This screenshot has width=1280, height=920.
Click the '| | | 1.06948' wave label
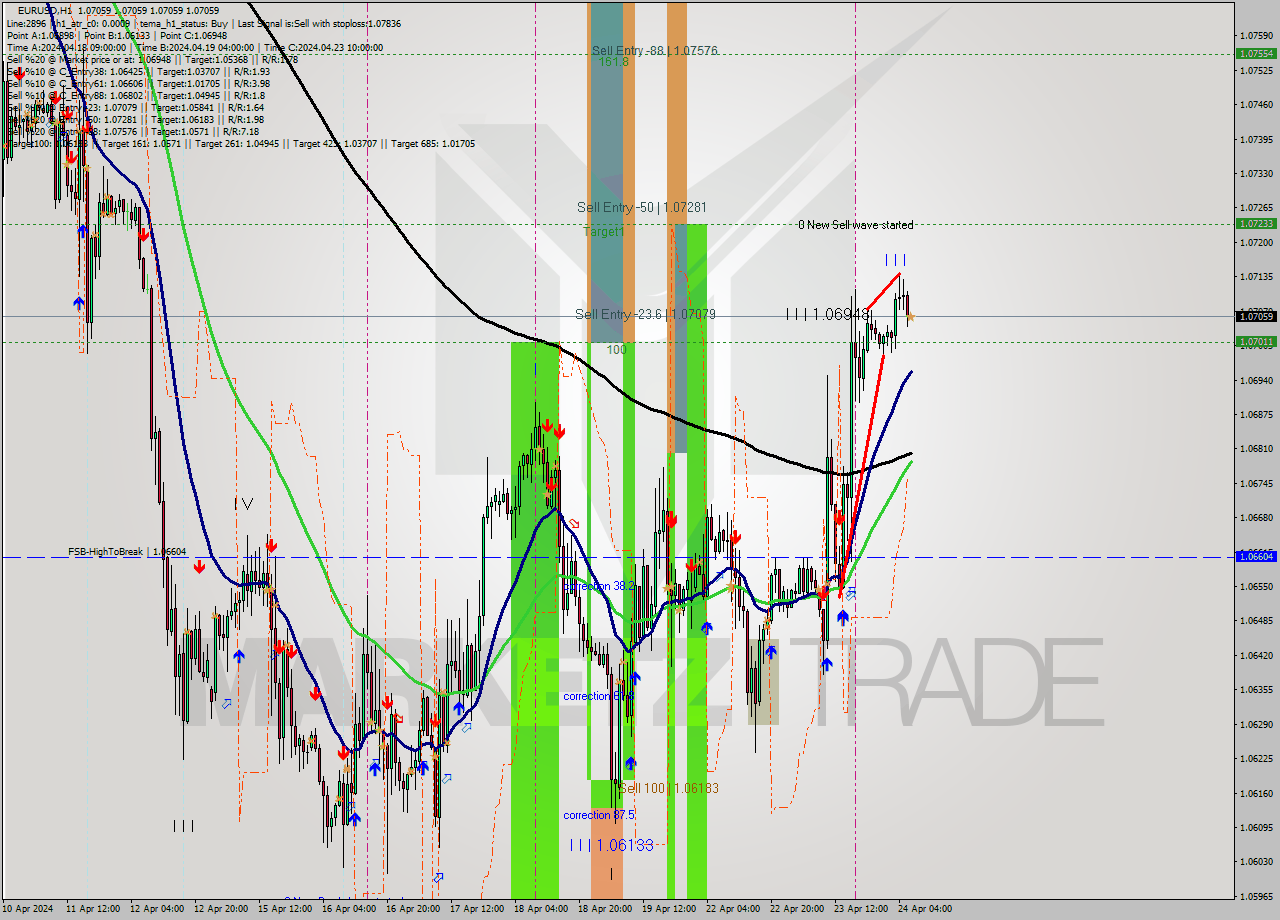click(826, 314)
